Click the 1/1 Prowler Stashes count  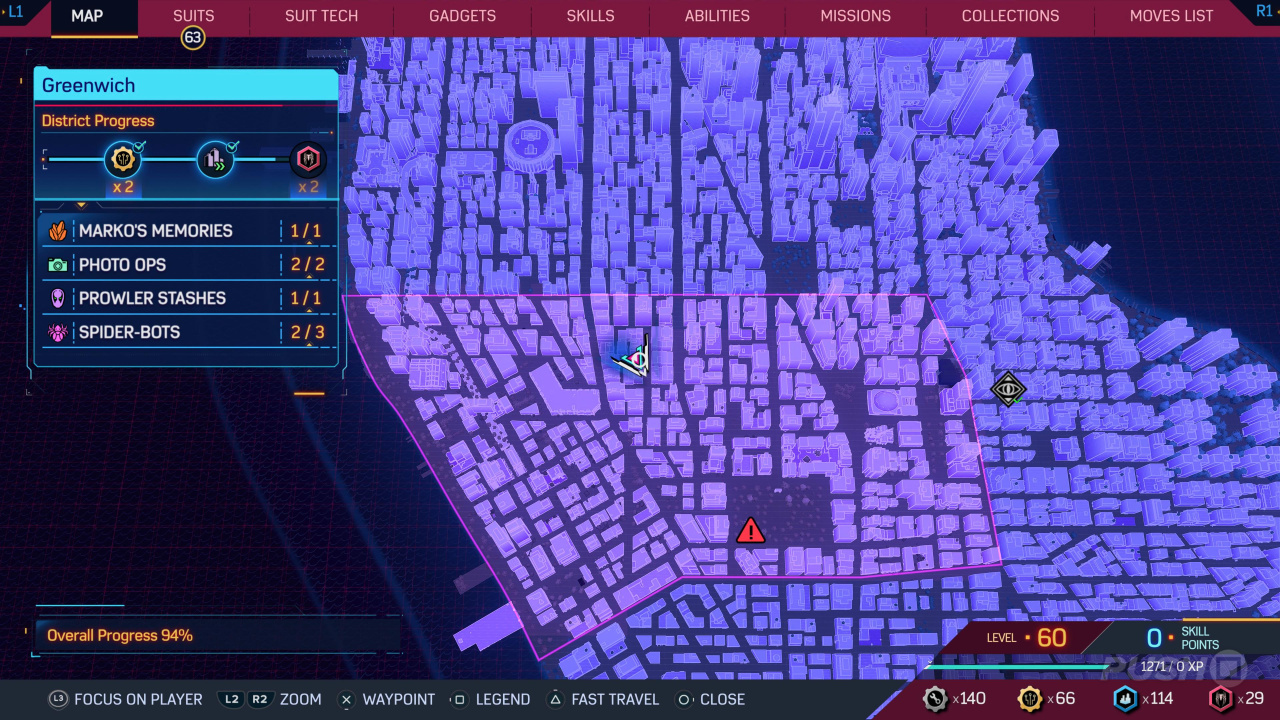click(x=306, y=298)
